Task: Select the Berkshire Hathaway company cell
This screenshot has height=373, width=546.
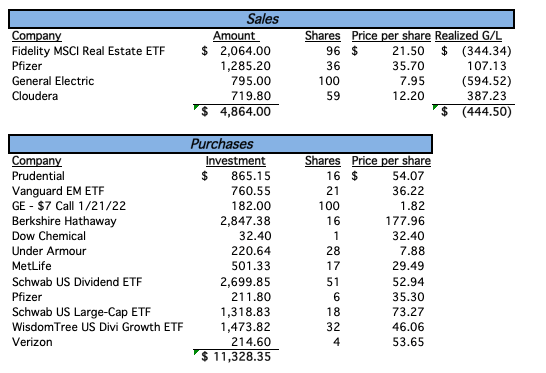Action: [x=64, y=221]
